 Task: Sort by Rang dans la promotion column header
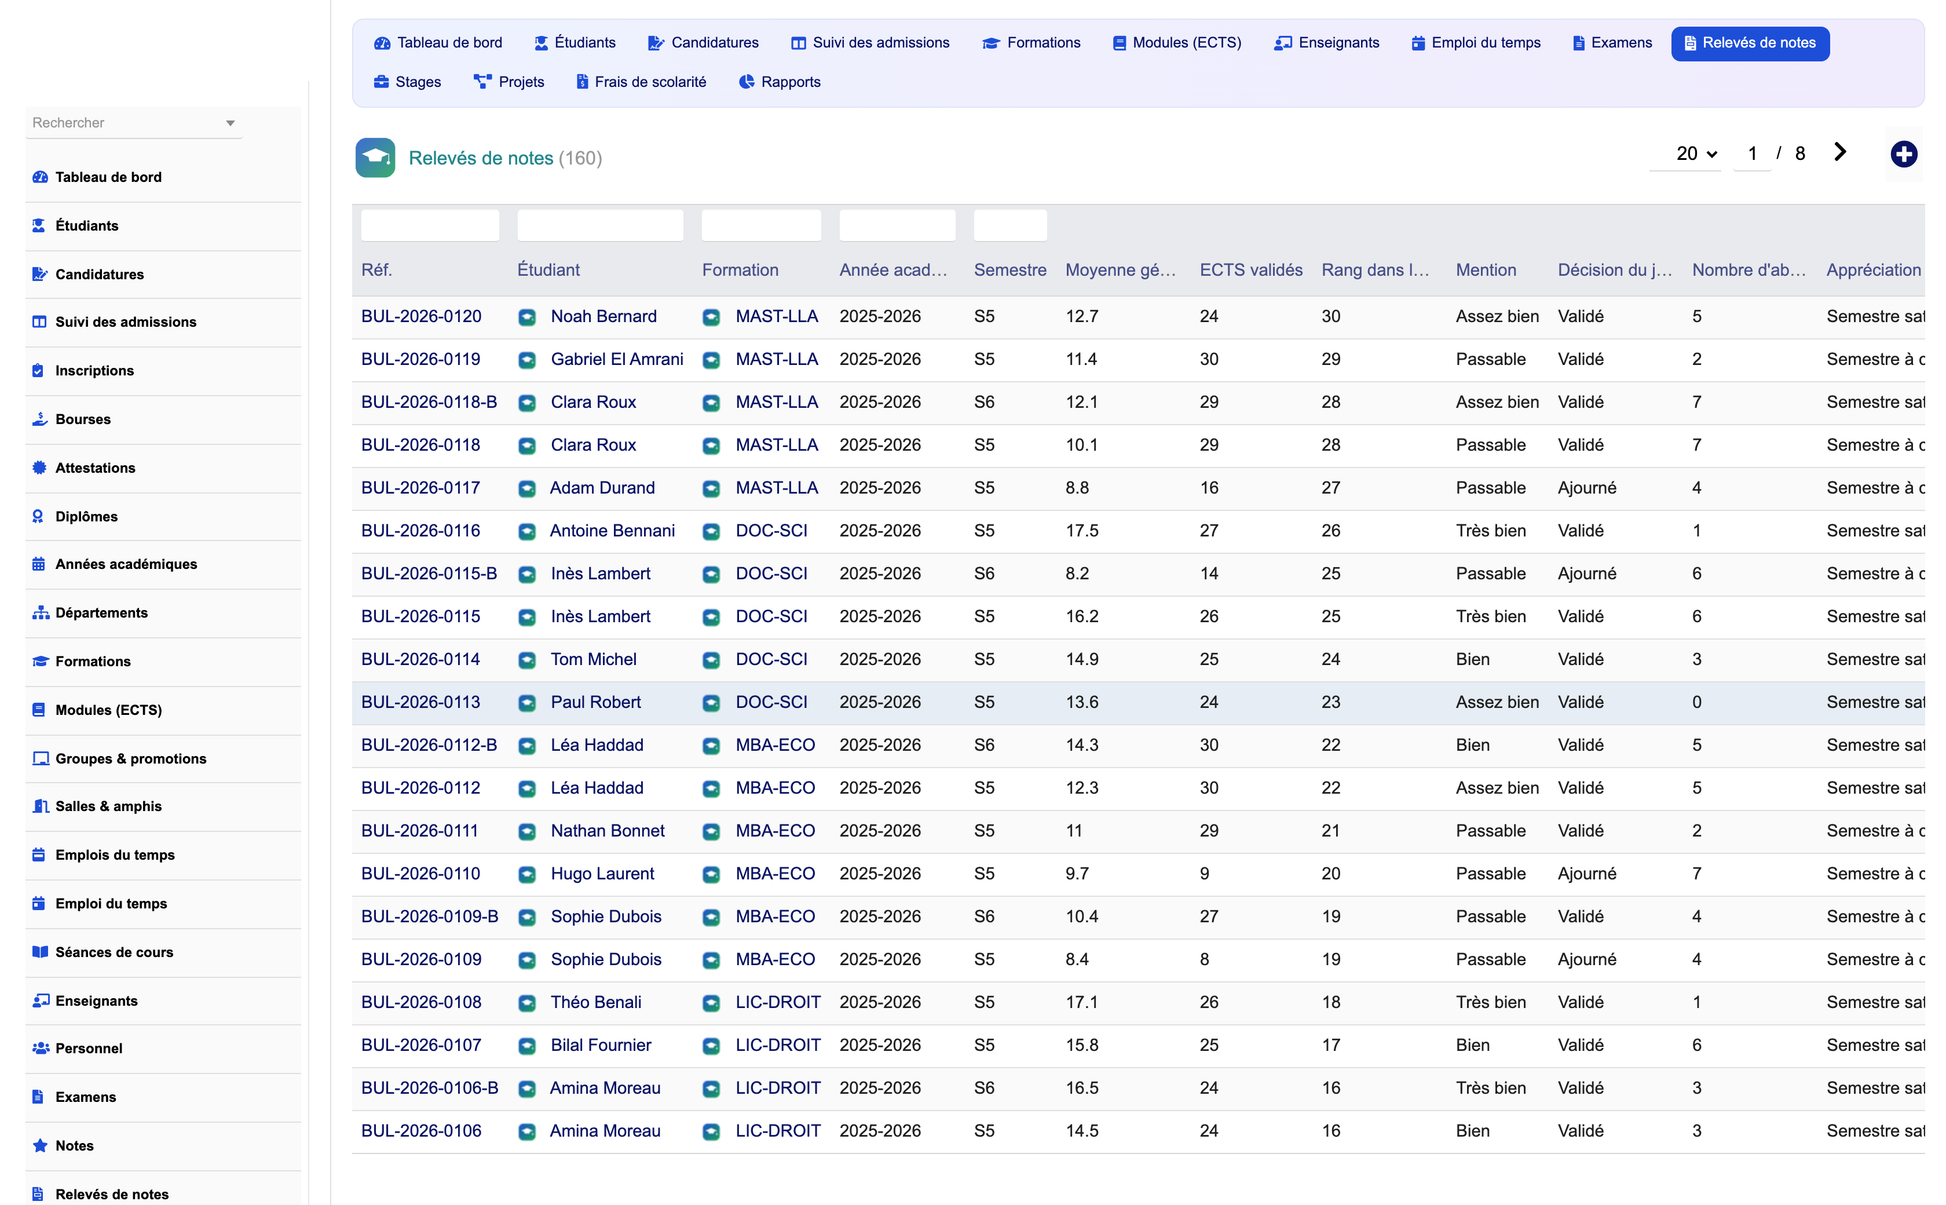click(1375, 270)
